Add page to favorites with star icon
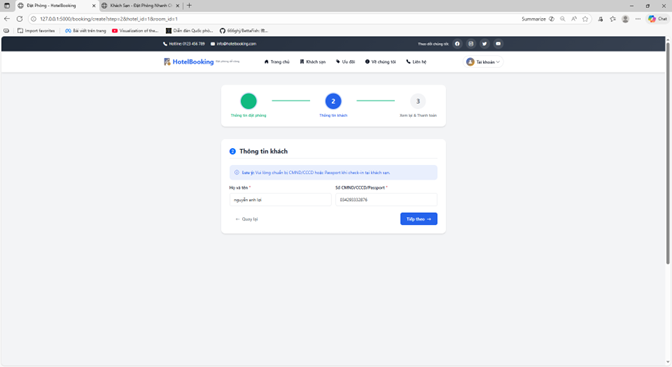This screenshot has width=672, height=367. click(585, 19)
